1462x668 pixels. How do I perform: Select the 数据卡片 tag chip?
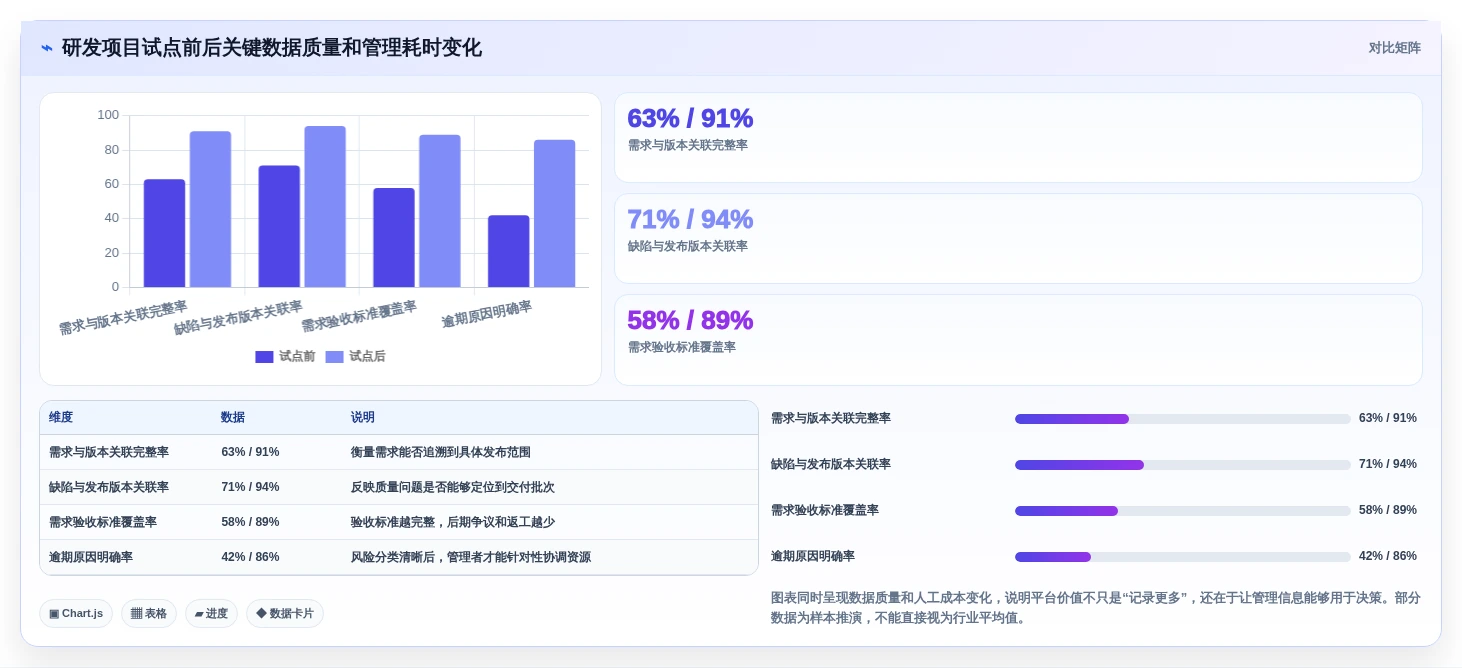(285, 613)
